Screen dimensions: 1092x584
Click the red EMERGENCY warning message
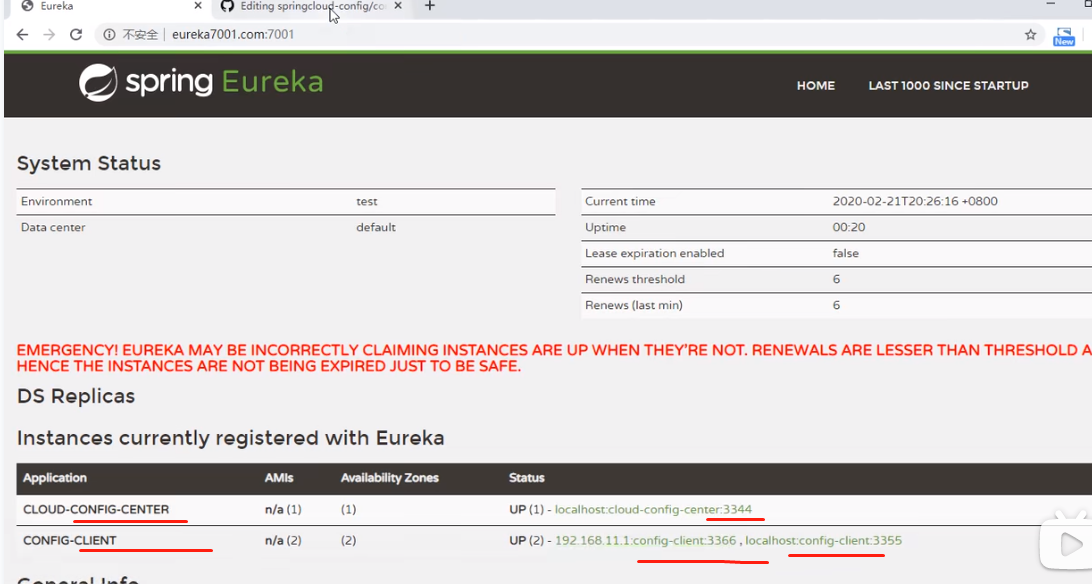(554, 358)
